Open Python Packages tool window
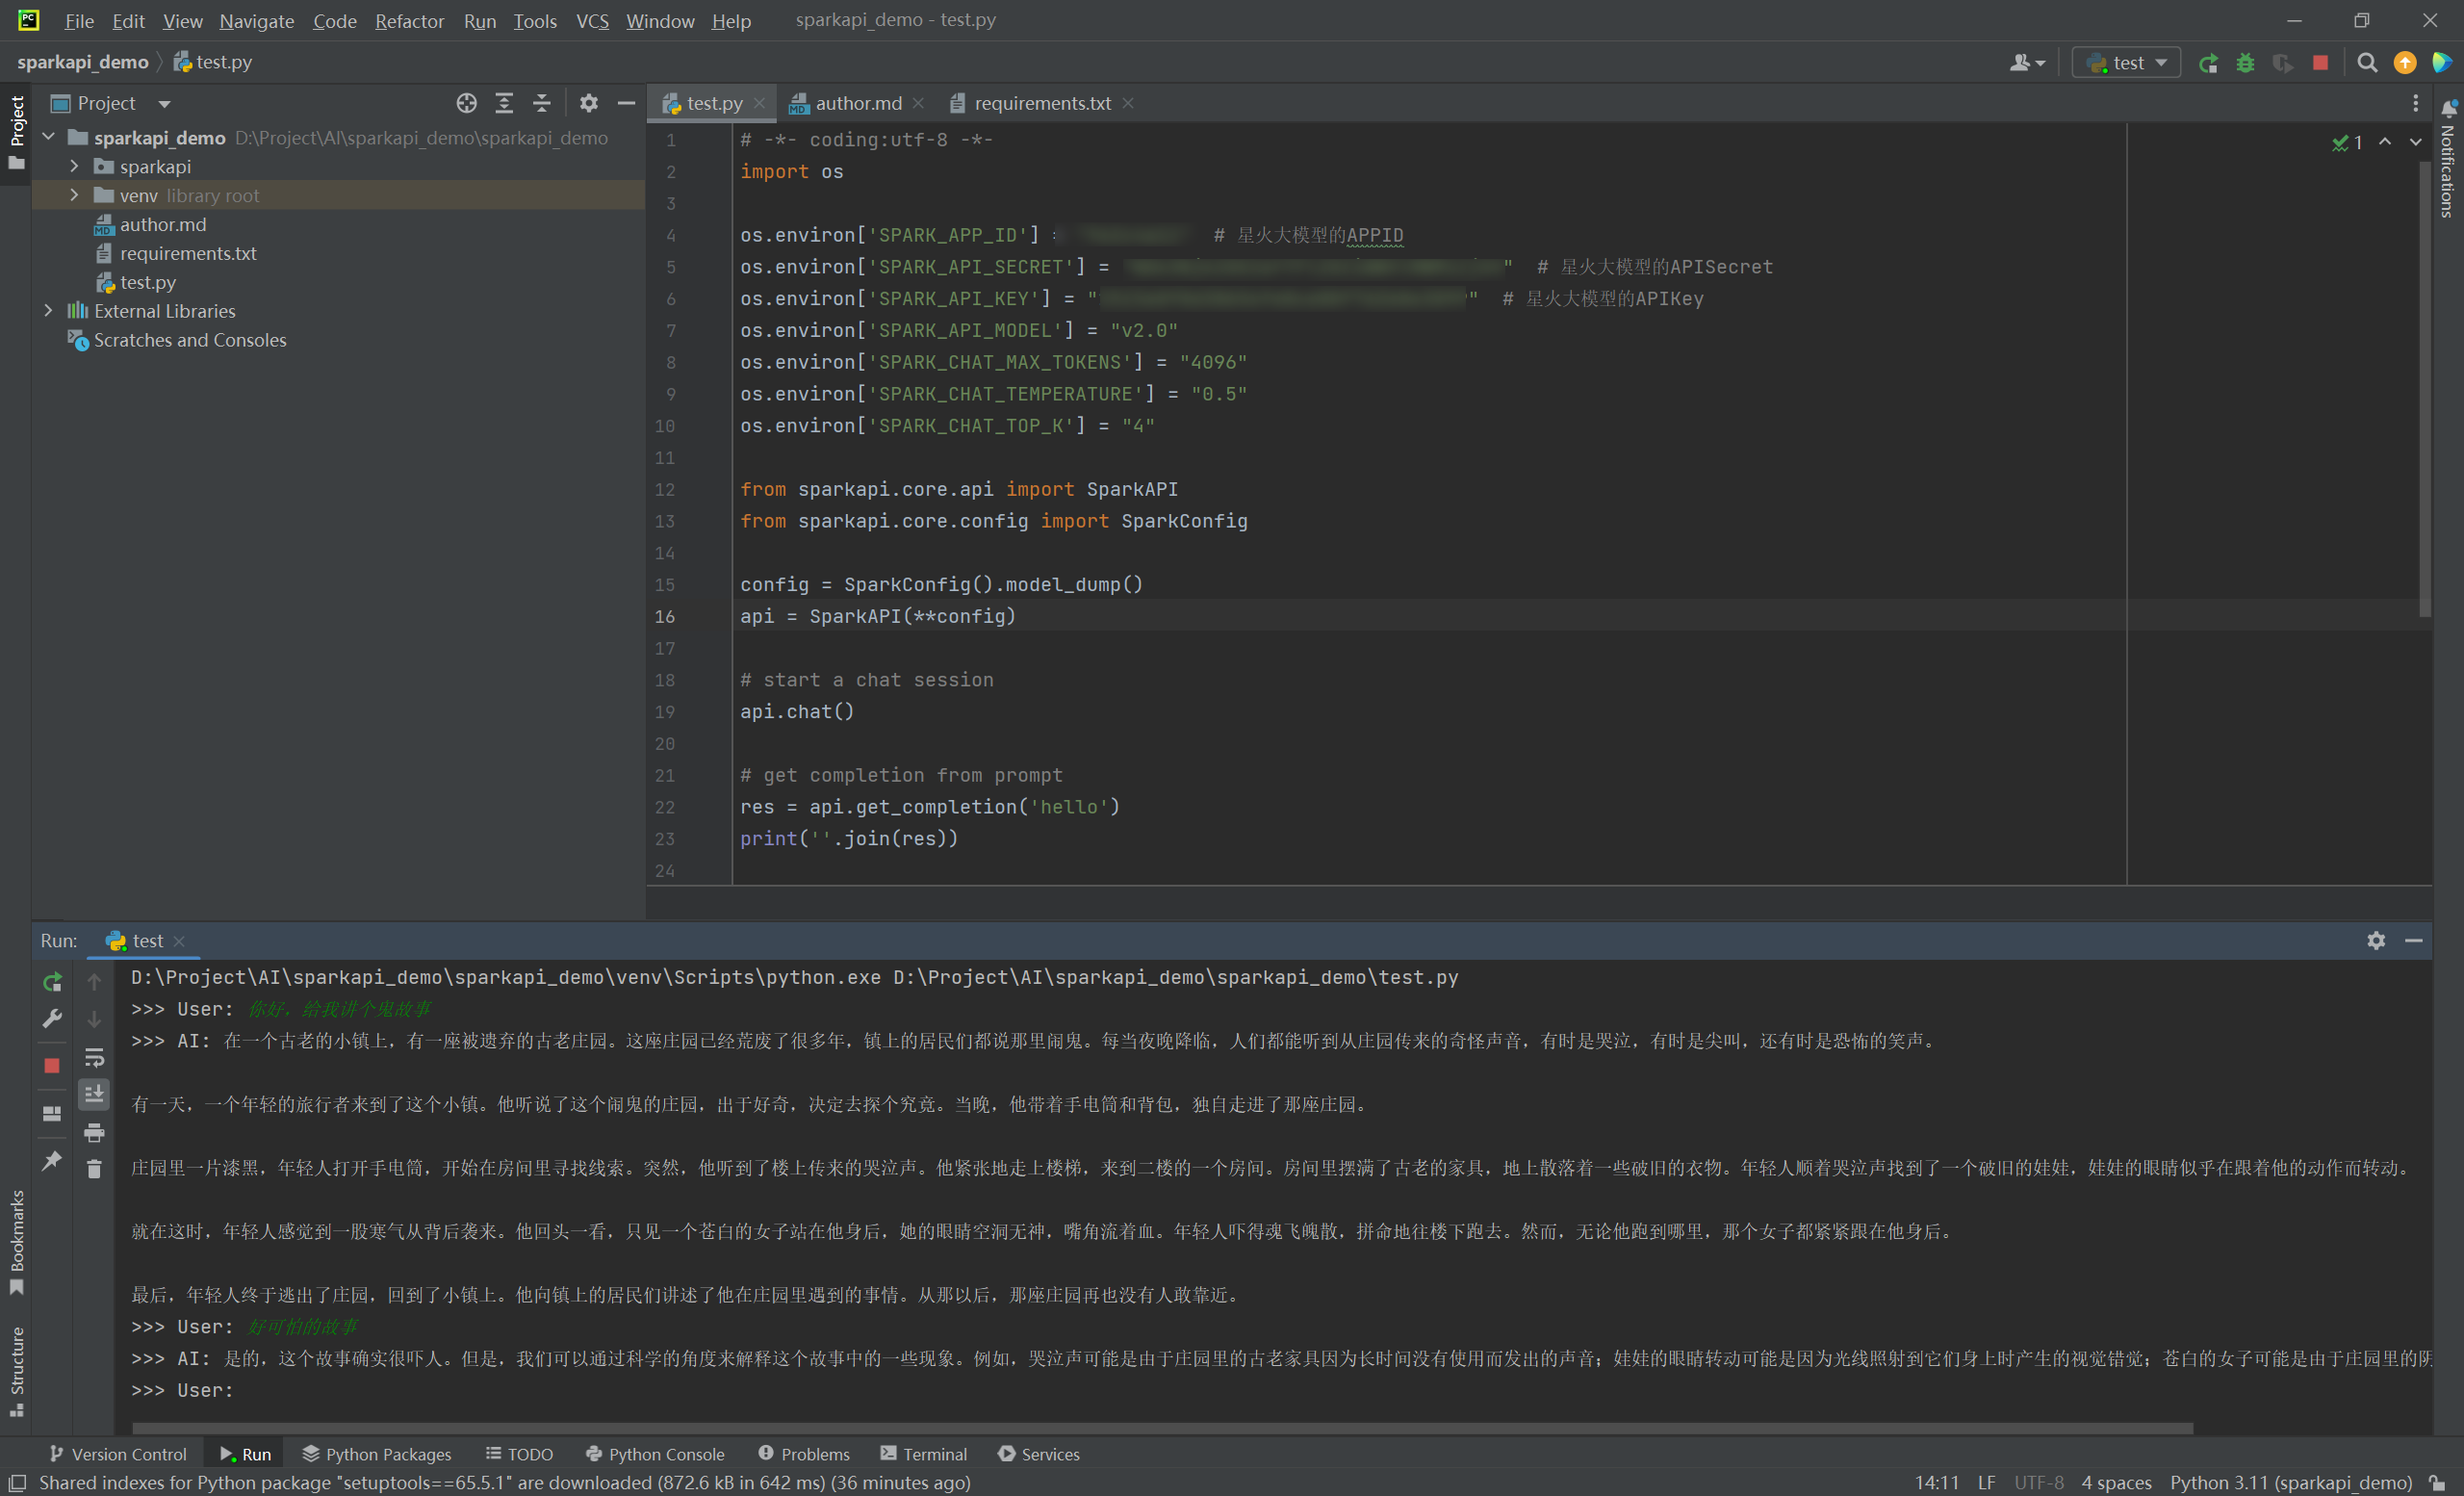 click(x=377, y=1454)
